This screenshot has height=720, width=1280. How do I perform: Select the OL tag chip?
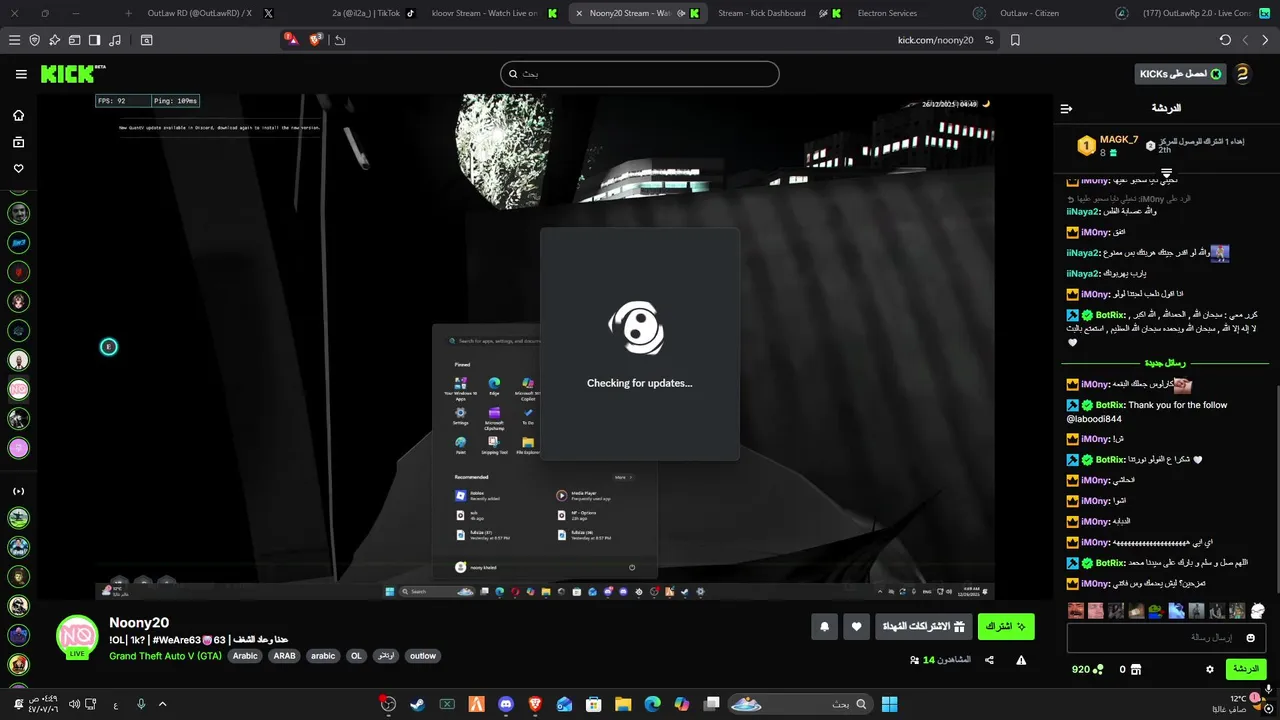tap(356, 656)
